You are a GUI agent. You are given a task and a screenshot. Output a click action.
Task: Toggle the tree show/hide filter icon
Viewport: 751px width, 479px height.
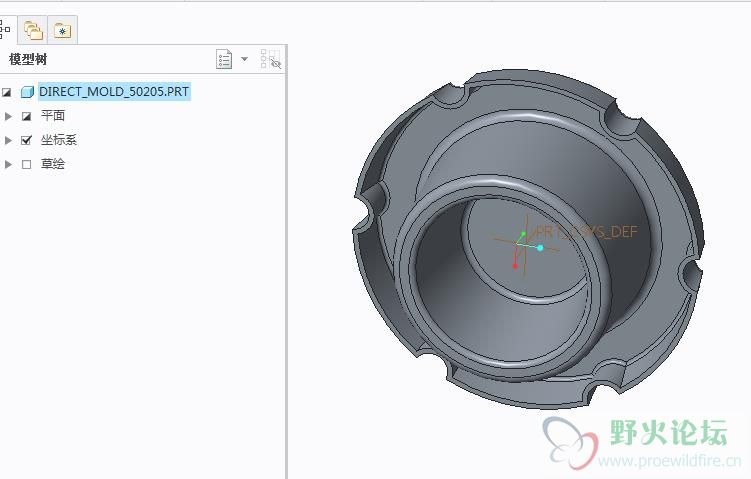click(x=271, y=59)
